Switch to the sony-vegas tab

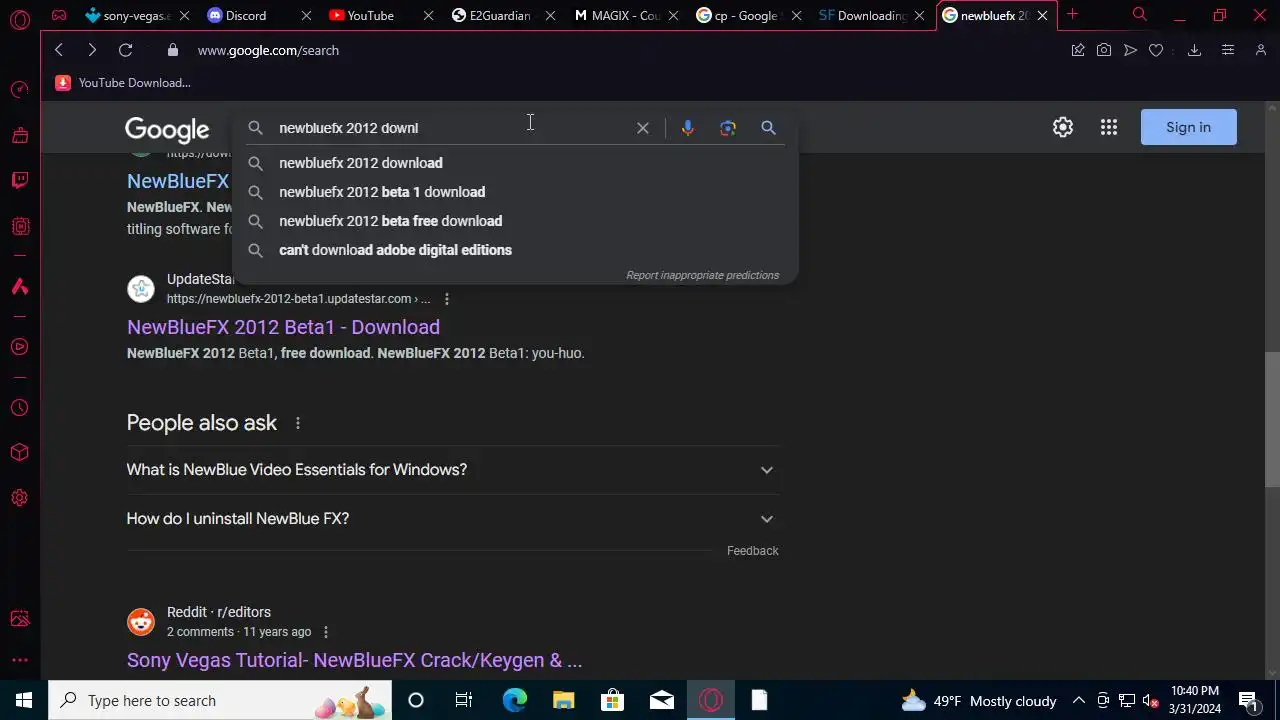pyautogui.click(x=128, y=15)
